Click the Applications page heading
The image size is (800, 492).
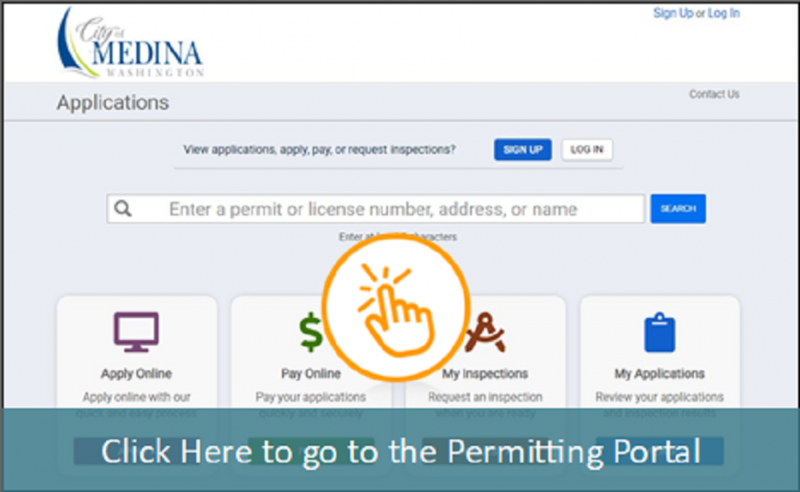[113, 103]
